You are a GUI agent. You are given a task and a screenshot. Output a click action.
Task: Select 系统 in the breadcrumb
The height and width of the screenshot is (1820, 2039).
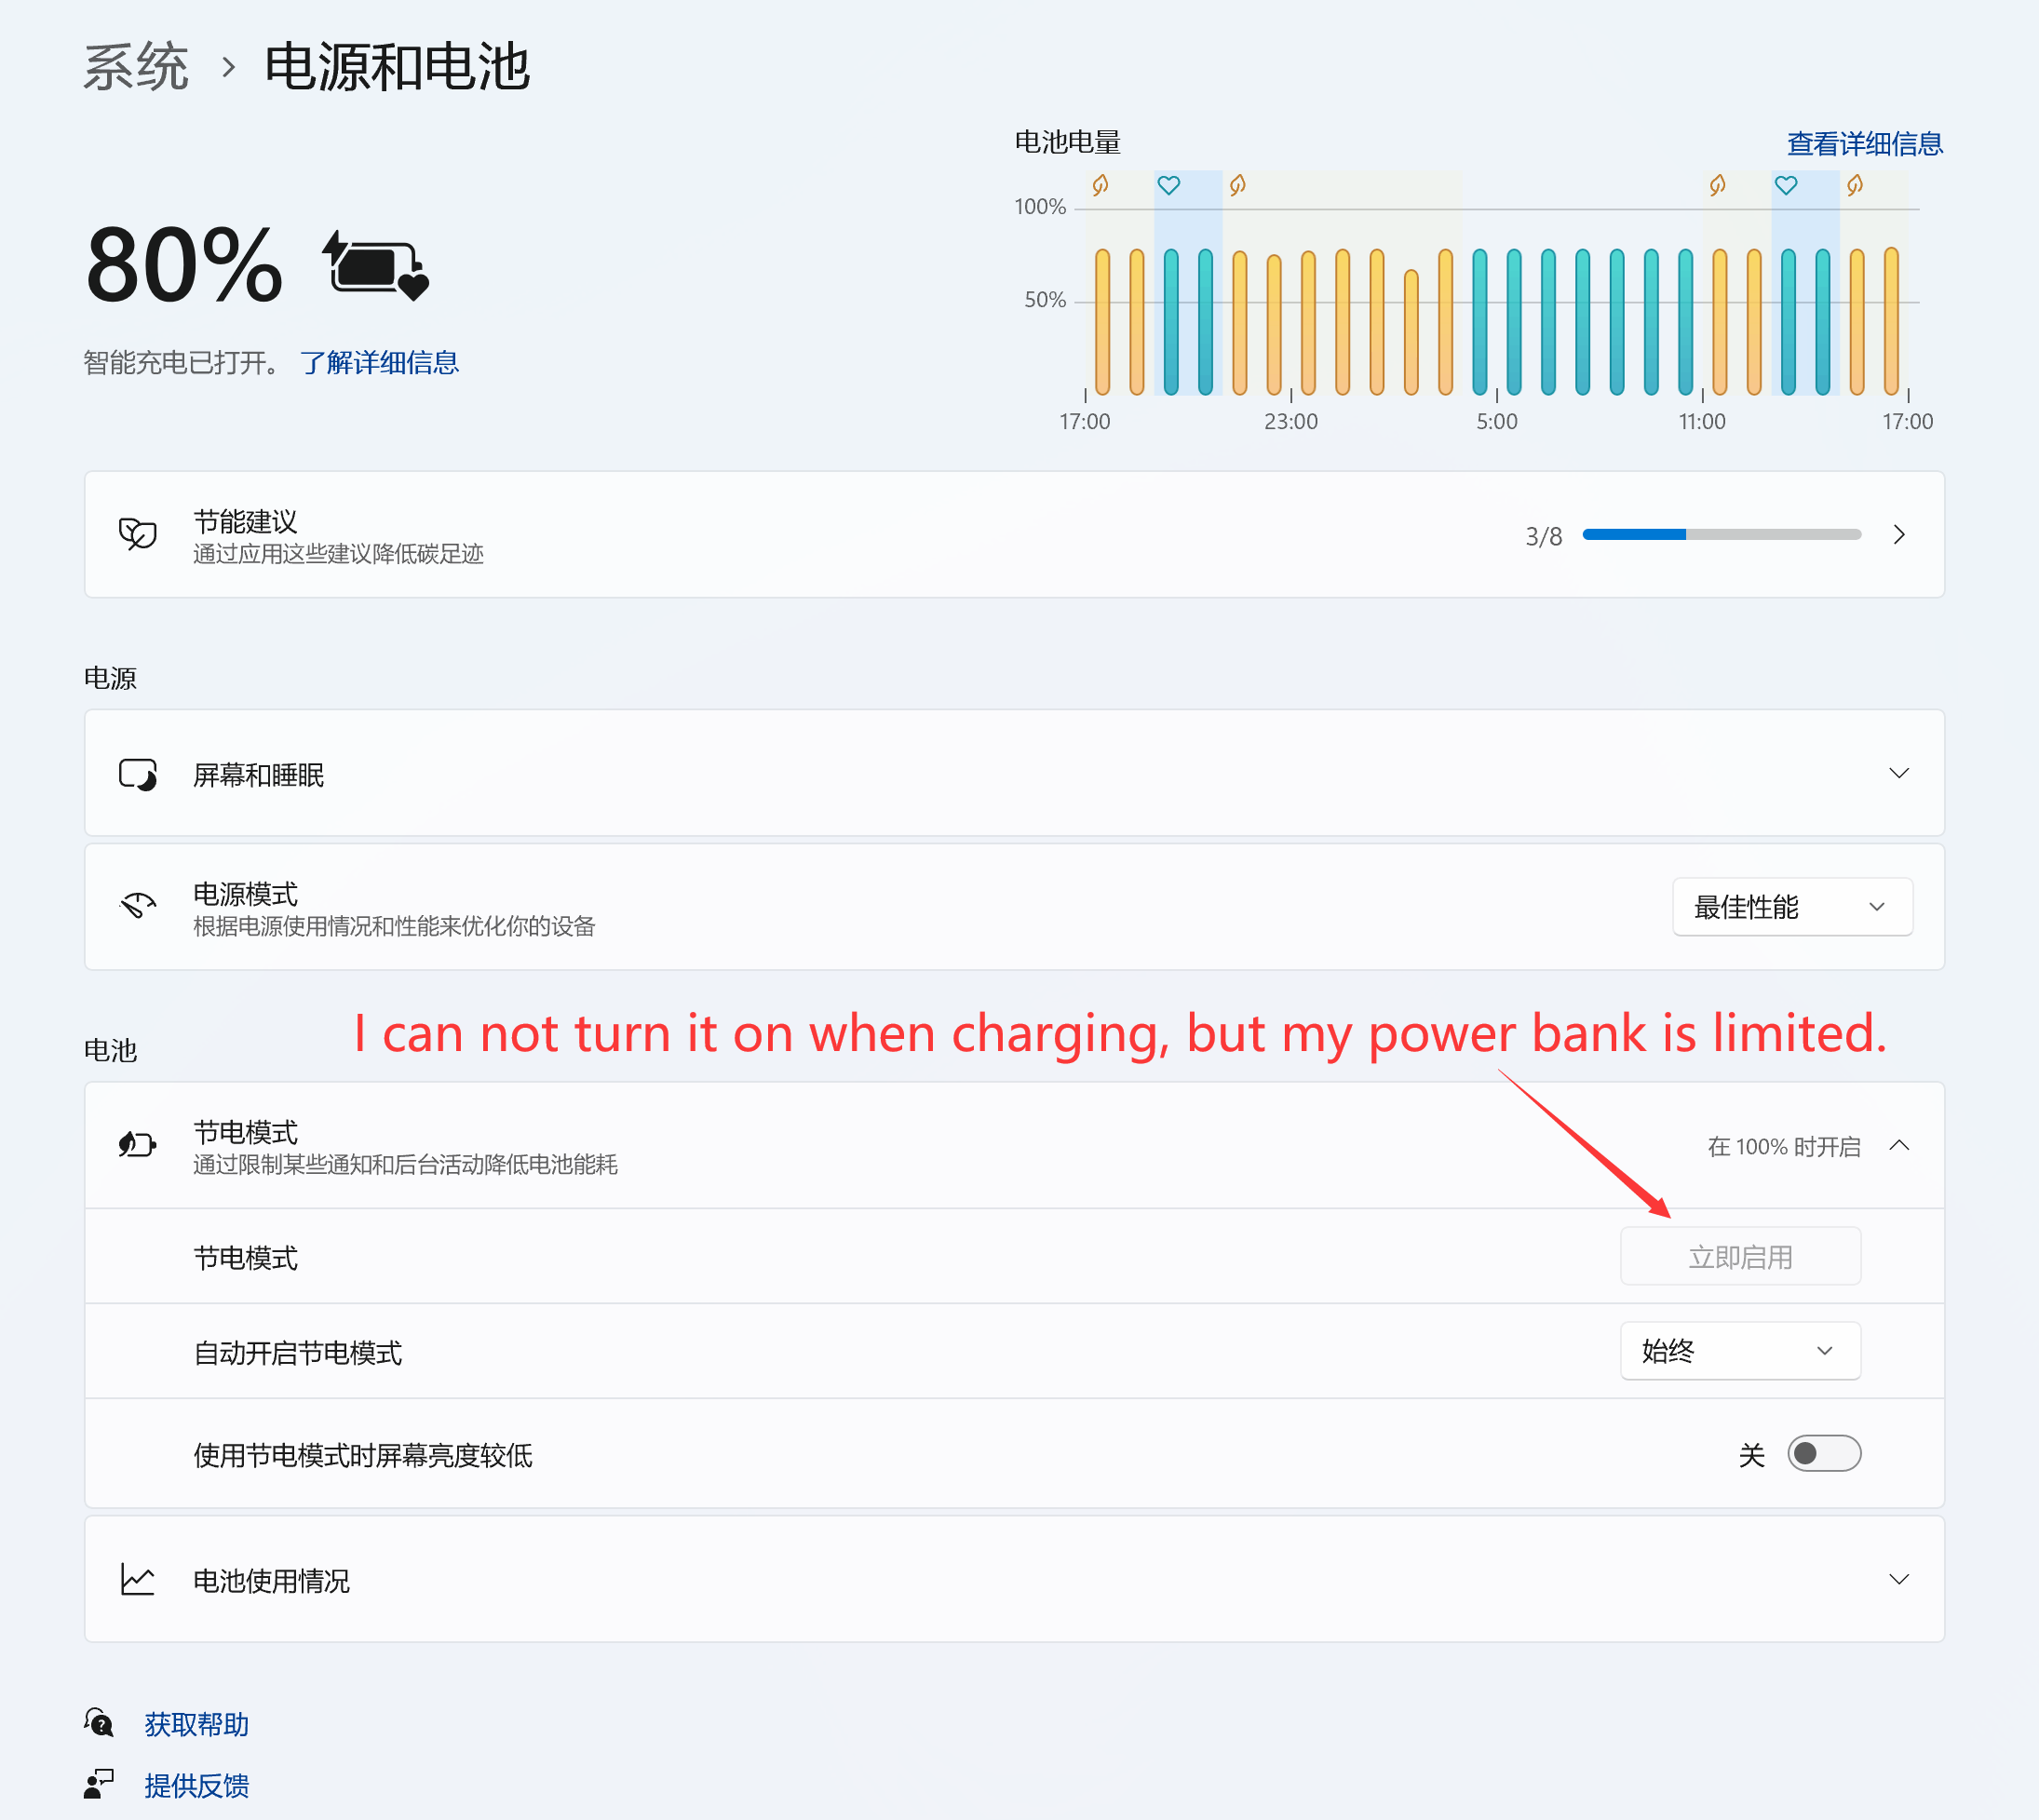click(x=136, y=65)
